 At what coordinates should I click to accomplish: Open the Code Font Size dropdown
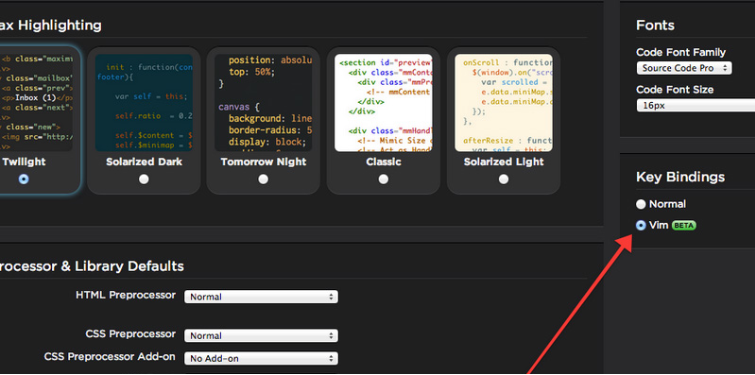pos(696,105)
